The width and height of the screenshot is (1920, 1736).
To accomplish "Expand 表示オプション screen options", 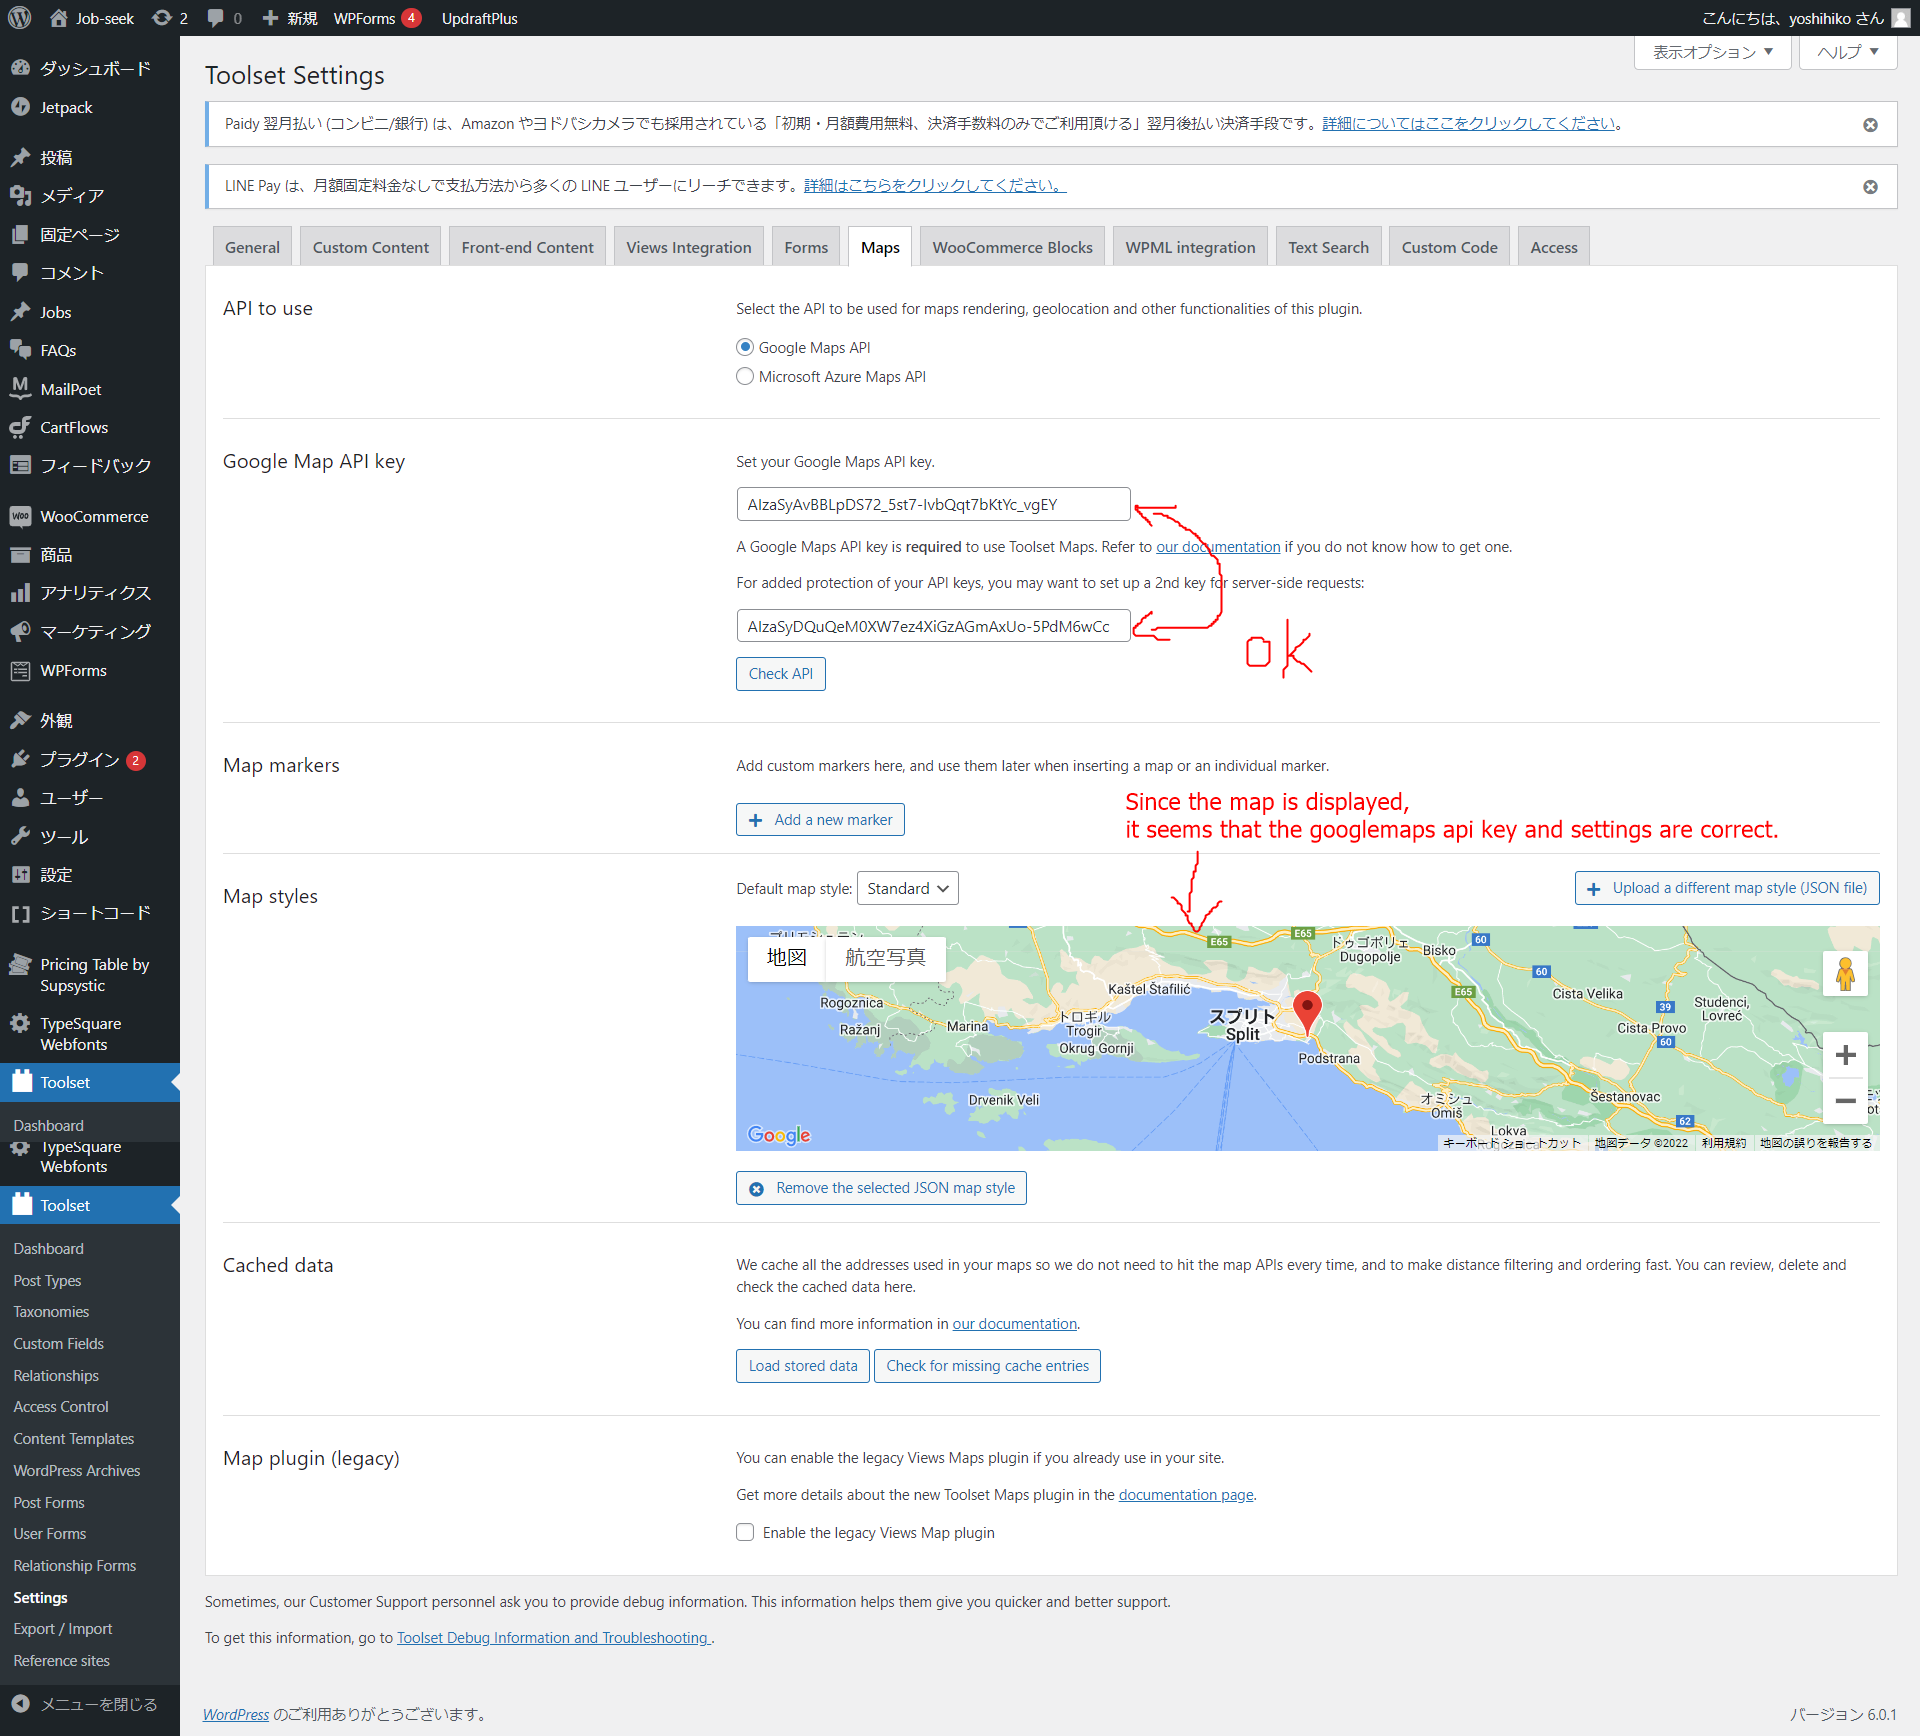I will (1712, 52).
